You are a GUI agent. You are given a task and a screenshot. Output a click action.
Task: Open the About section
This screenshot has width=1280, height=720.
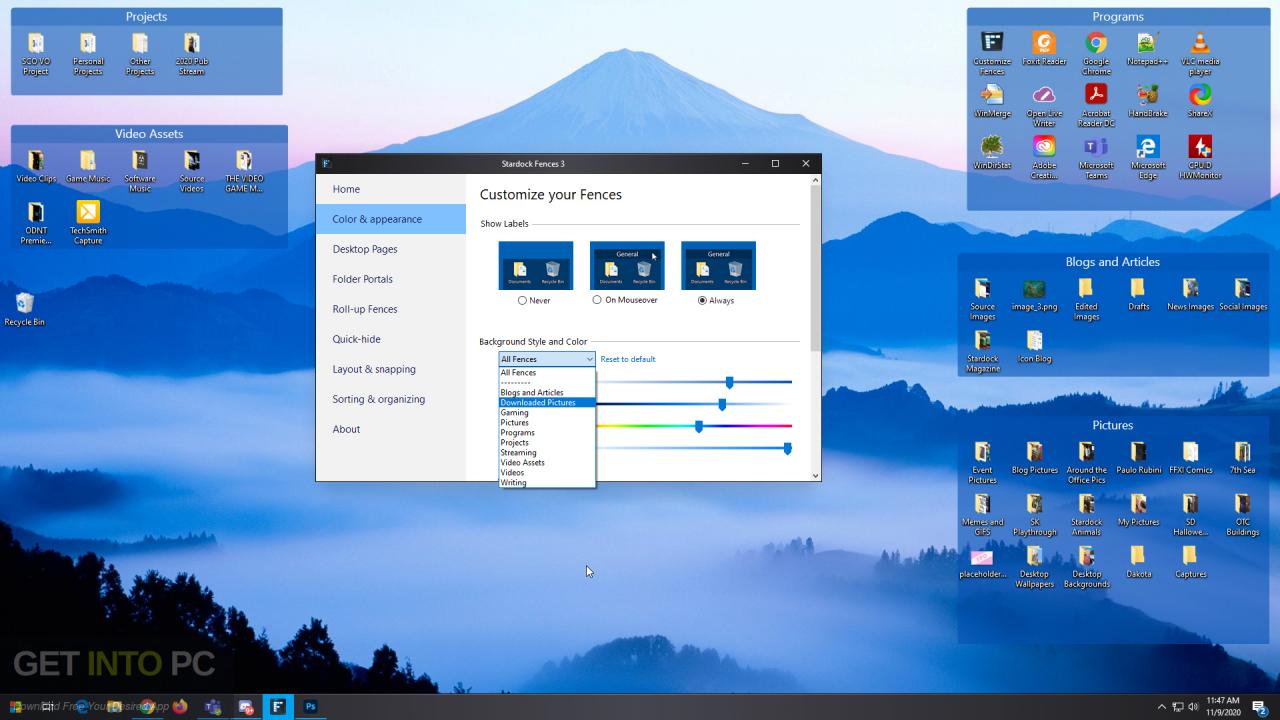point(391,429)
